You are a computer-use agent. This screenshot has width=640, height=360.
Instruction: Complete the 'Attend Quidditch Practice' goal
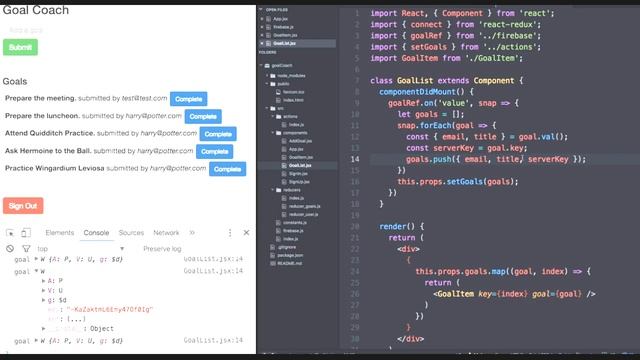(218, 134)
